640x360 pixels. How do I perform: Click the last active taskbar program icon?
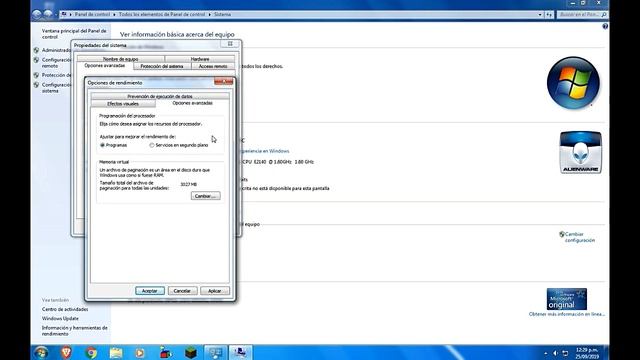click(x=240, y=352)
